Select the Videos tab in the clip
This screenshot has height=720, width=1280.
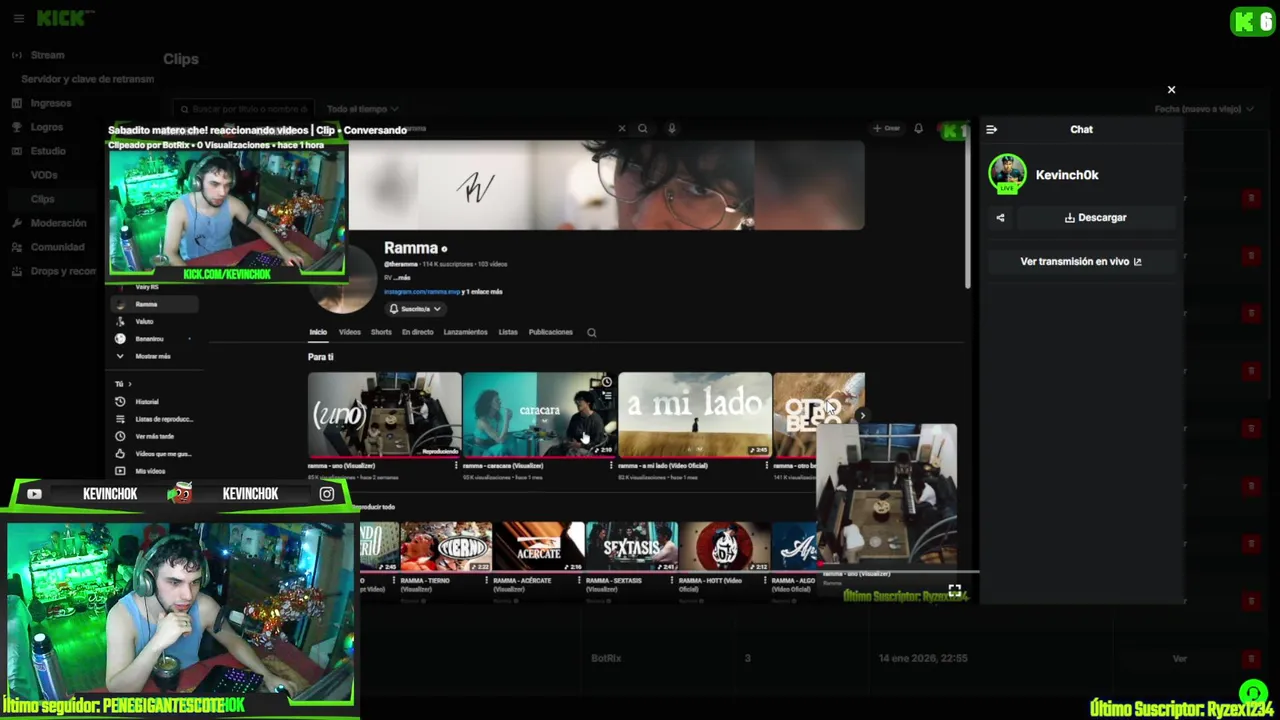pyautogui.click(x=349, y=332)
